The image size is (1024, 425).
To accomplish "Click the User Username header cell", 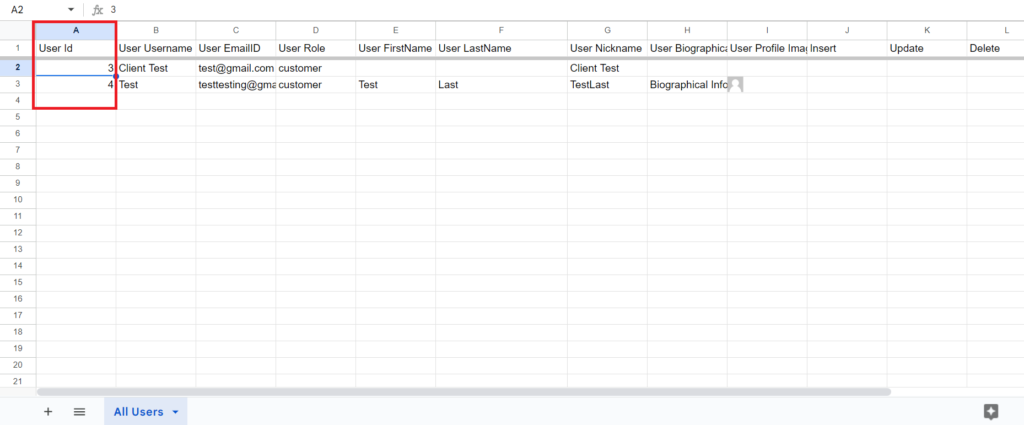I will point(156,48).
